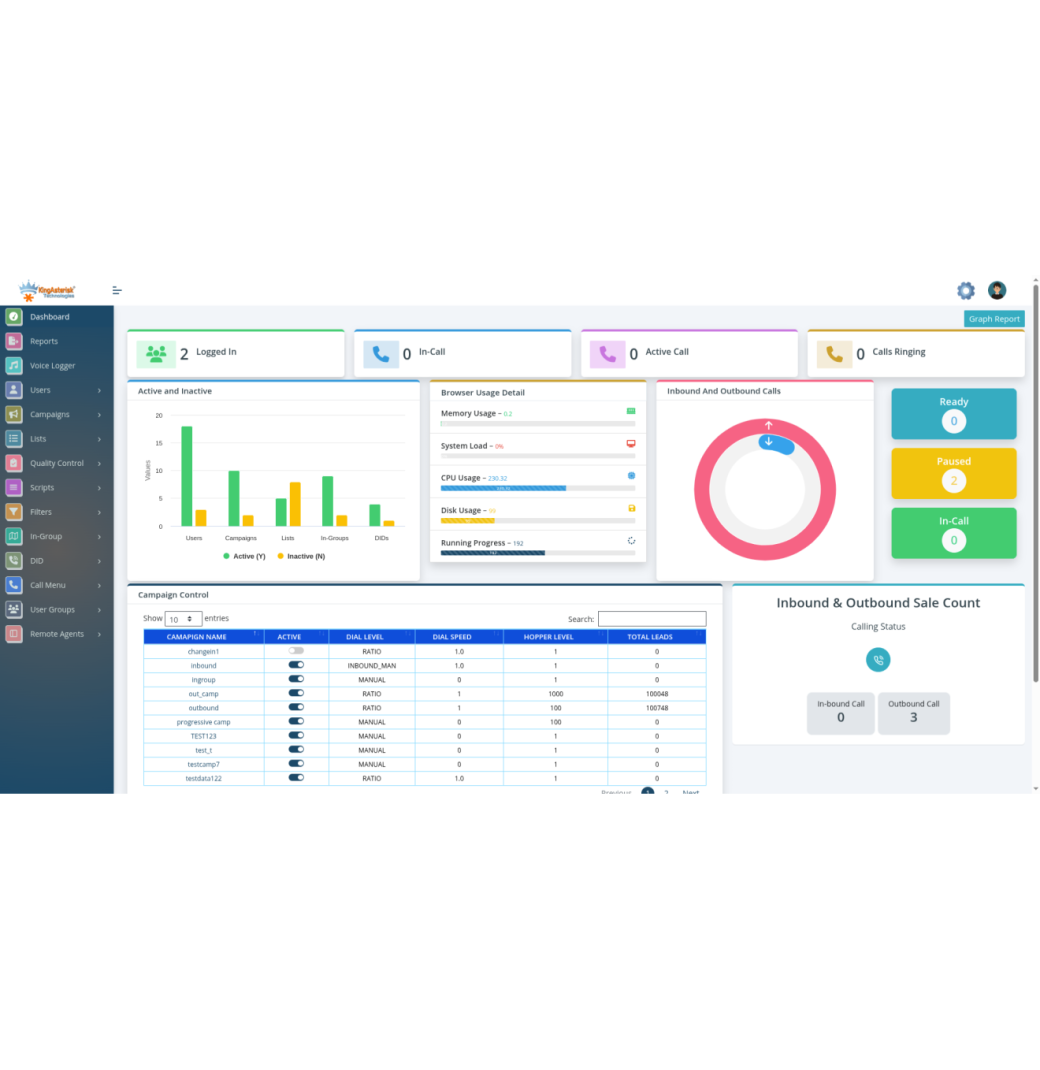1040x1070 pixels.
Task: Click the In-Group map icon
Action: (x=14, y=536)
